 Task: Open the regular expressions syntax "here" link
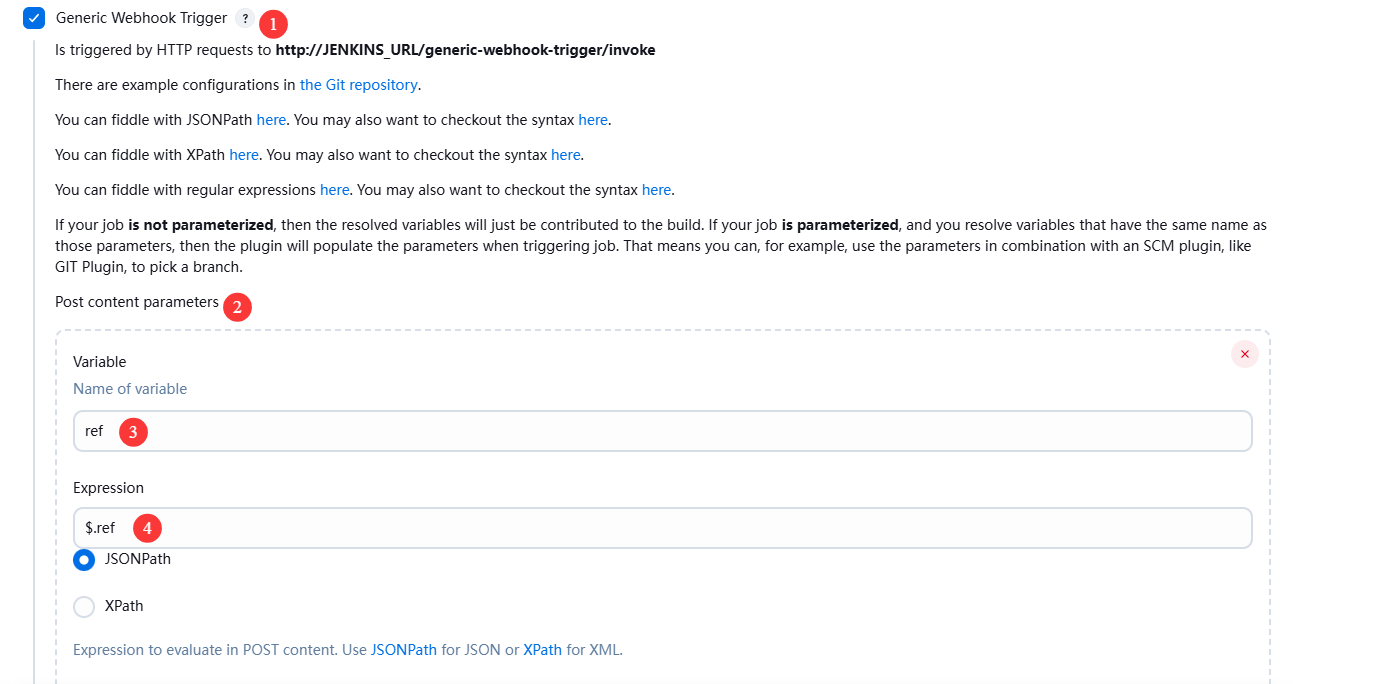[x=656, y=190]
